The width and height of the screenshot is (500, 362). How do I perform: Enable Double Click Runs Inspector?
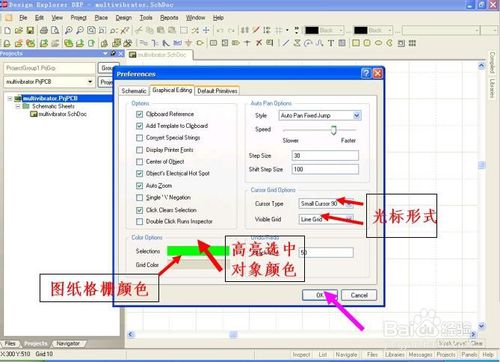click(x=139, y=221)
